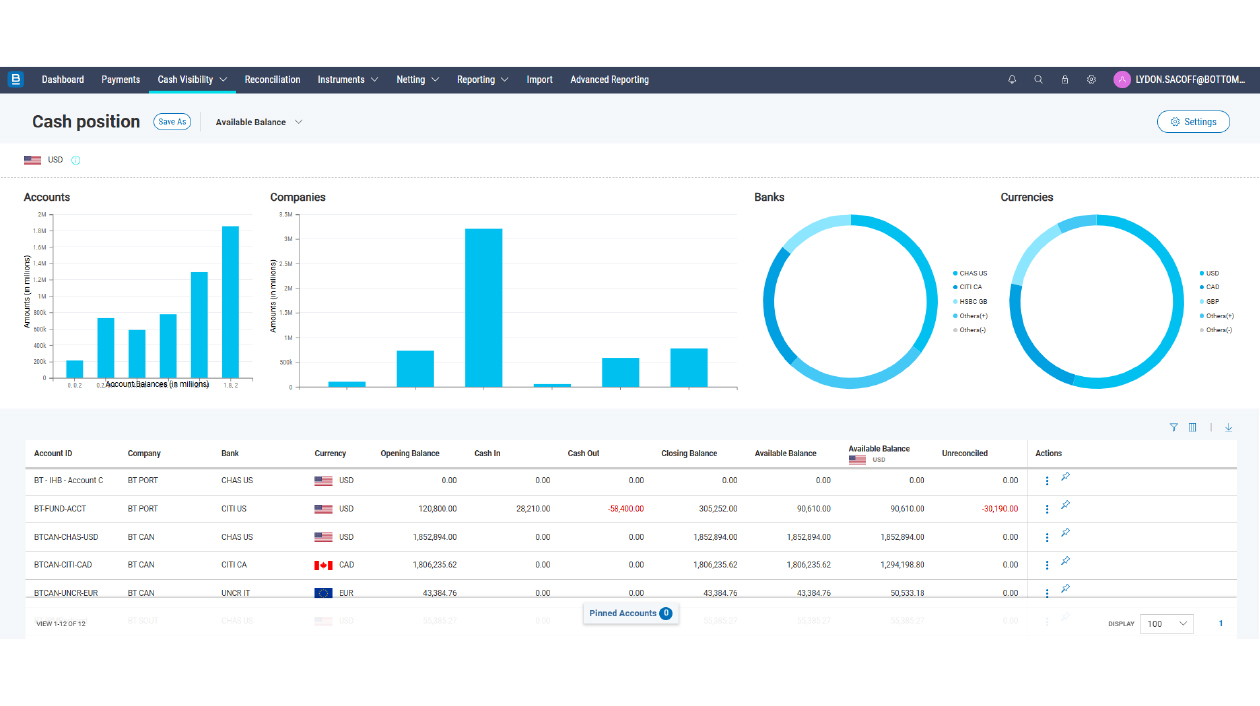Screen dimensions: 1260x706
Task: Toggle GBP legend item in Currencies chart
Action: pyautogui.click(x=1212, y=301)
